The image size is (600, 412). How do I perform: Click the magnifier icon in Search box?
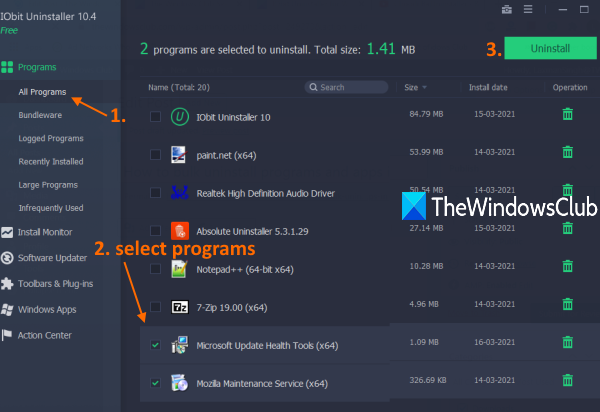(313, 87)
